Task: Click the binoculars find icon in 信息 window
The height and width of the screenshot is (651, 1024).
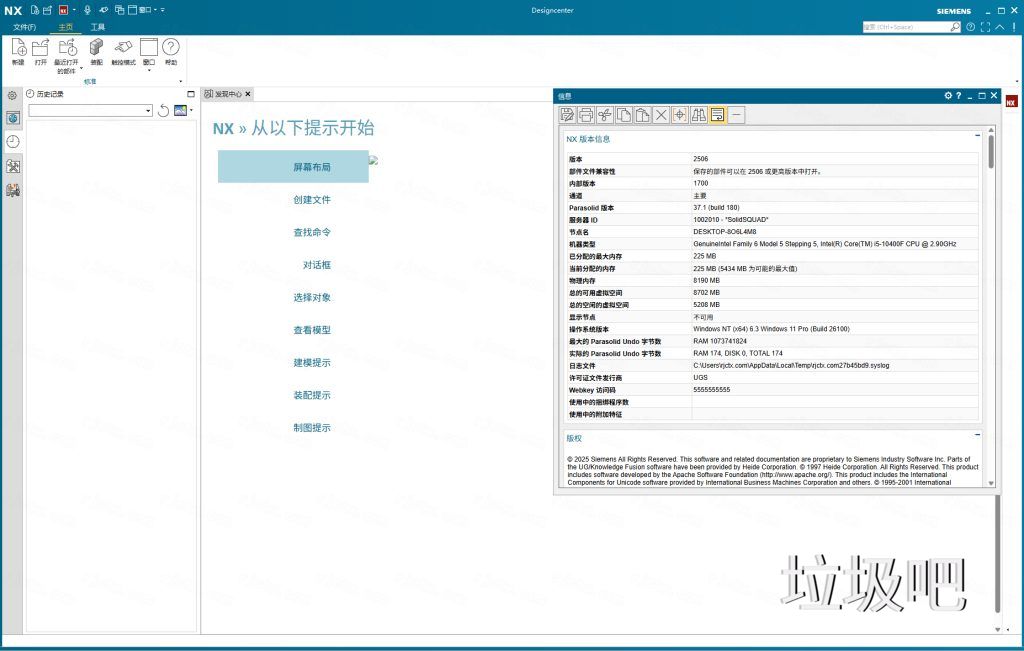Action: pyautogui.click(x=699, y=115)
